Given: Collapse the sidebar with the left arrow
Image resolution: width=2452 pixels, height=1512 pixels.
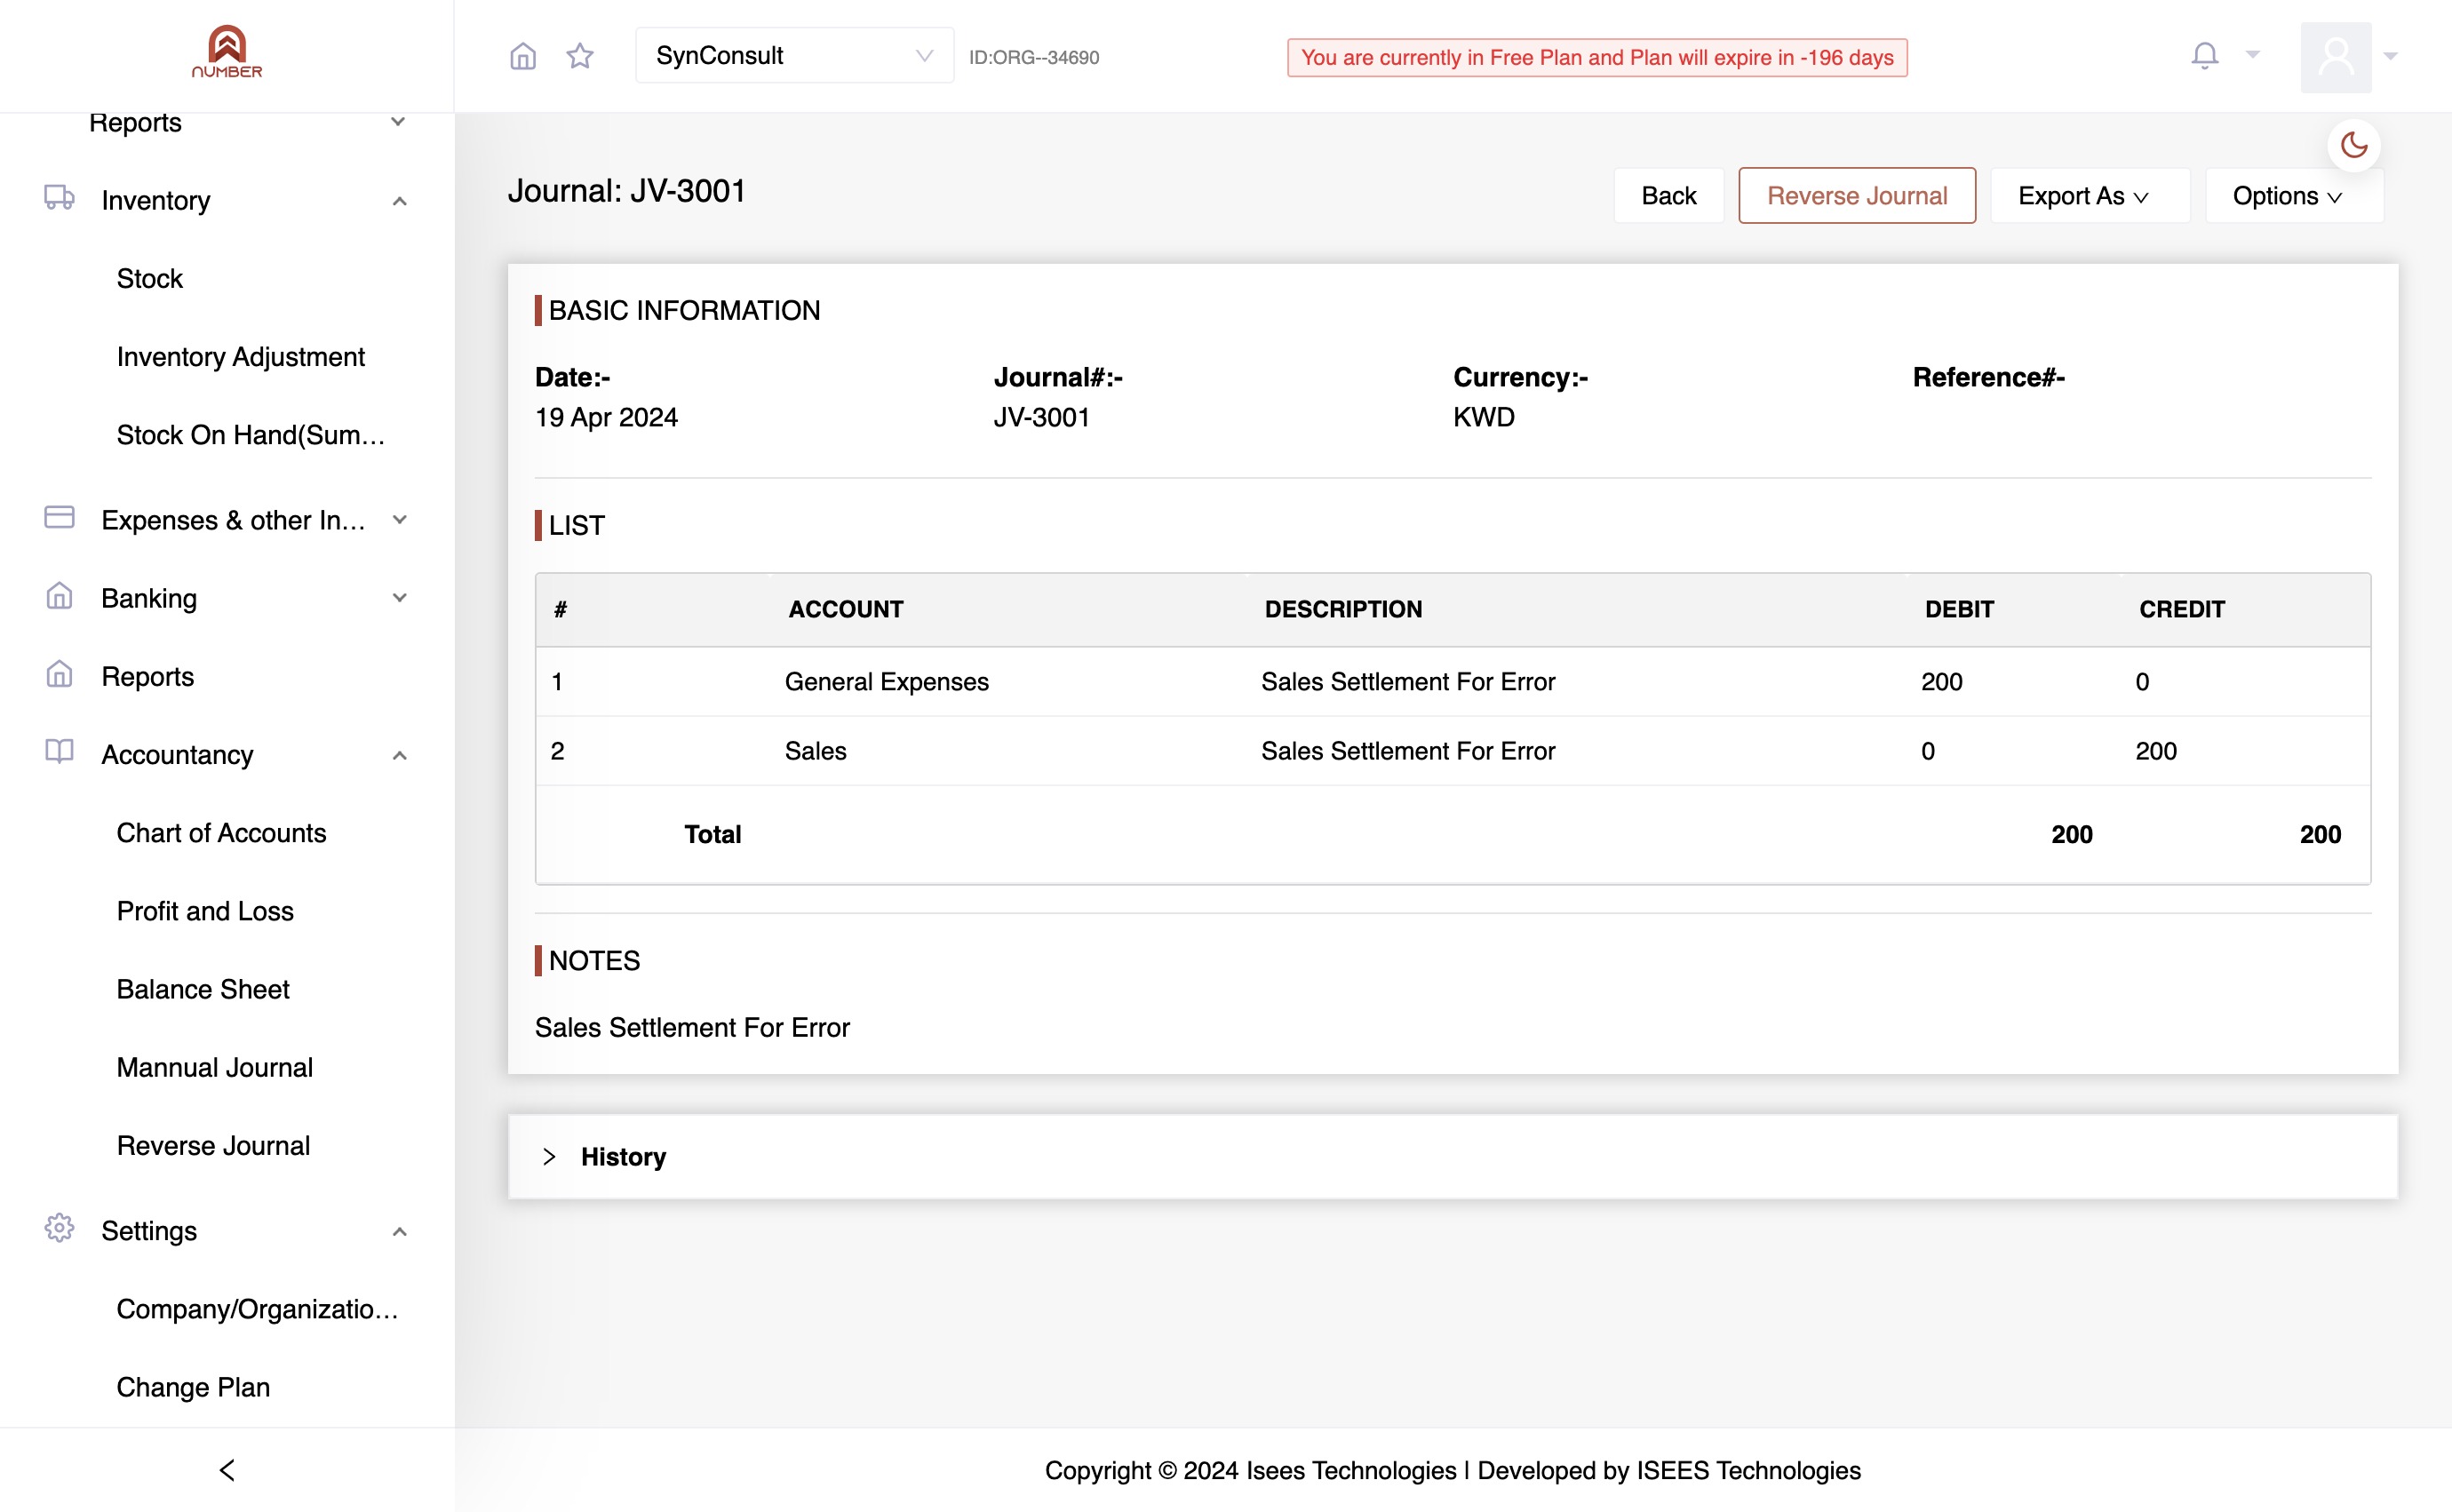Looking at the screenshot, I should pos(227,1469).
